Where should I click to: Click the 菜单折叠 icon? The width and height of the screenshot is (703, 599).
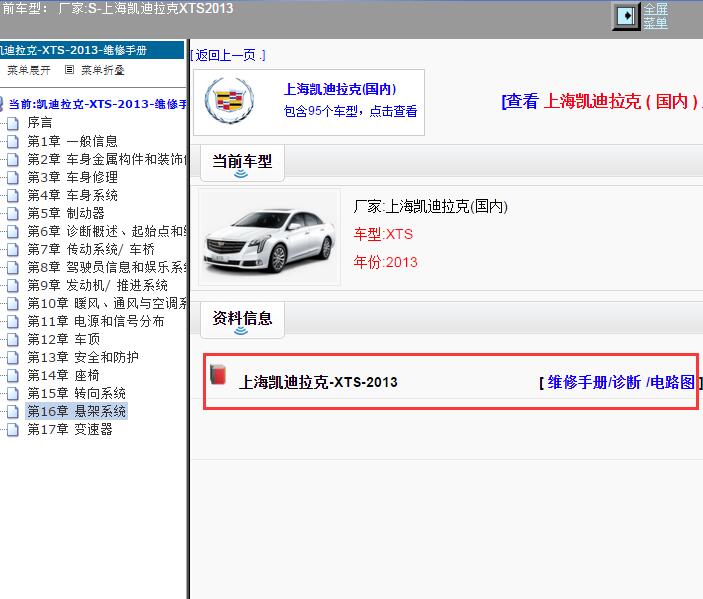[x=69, y=69]
